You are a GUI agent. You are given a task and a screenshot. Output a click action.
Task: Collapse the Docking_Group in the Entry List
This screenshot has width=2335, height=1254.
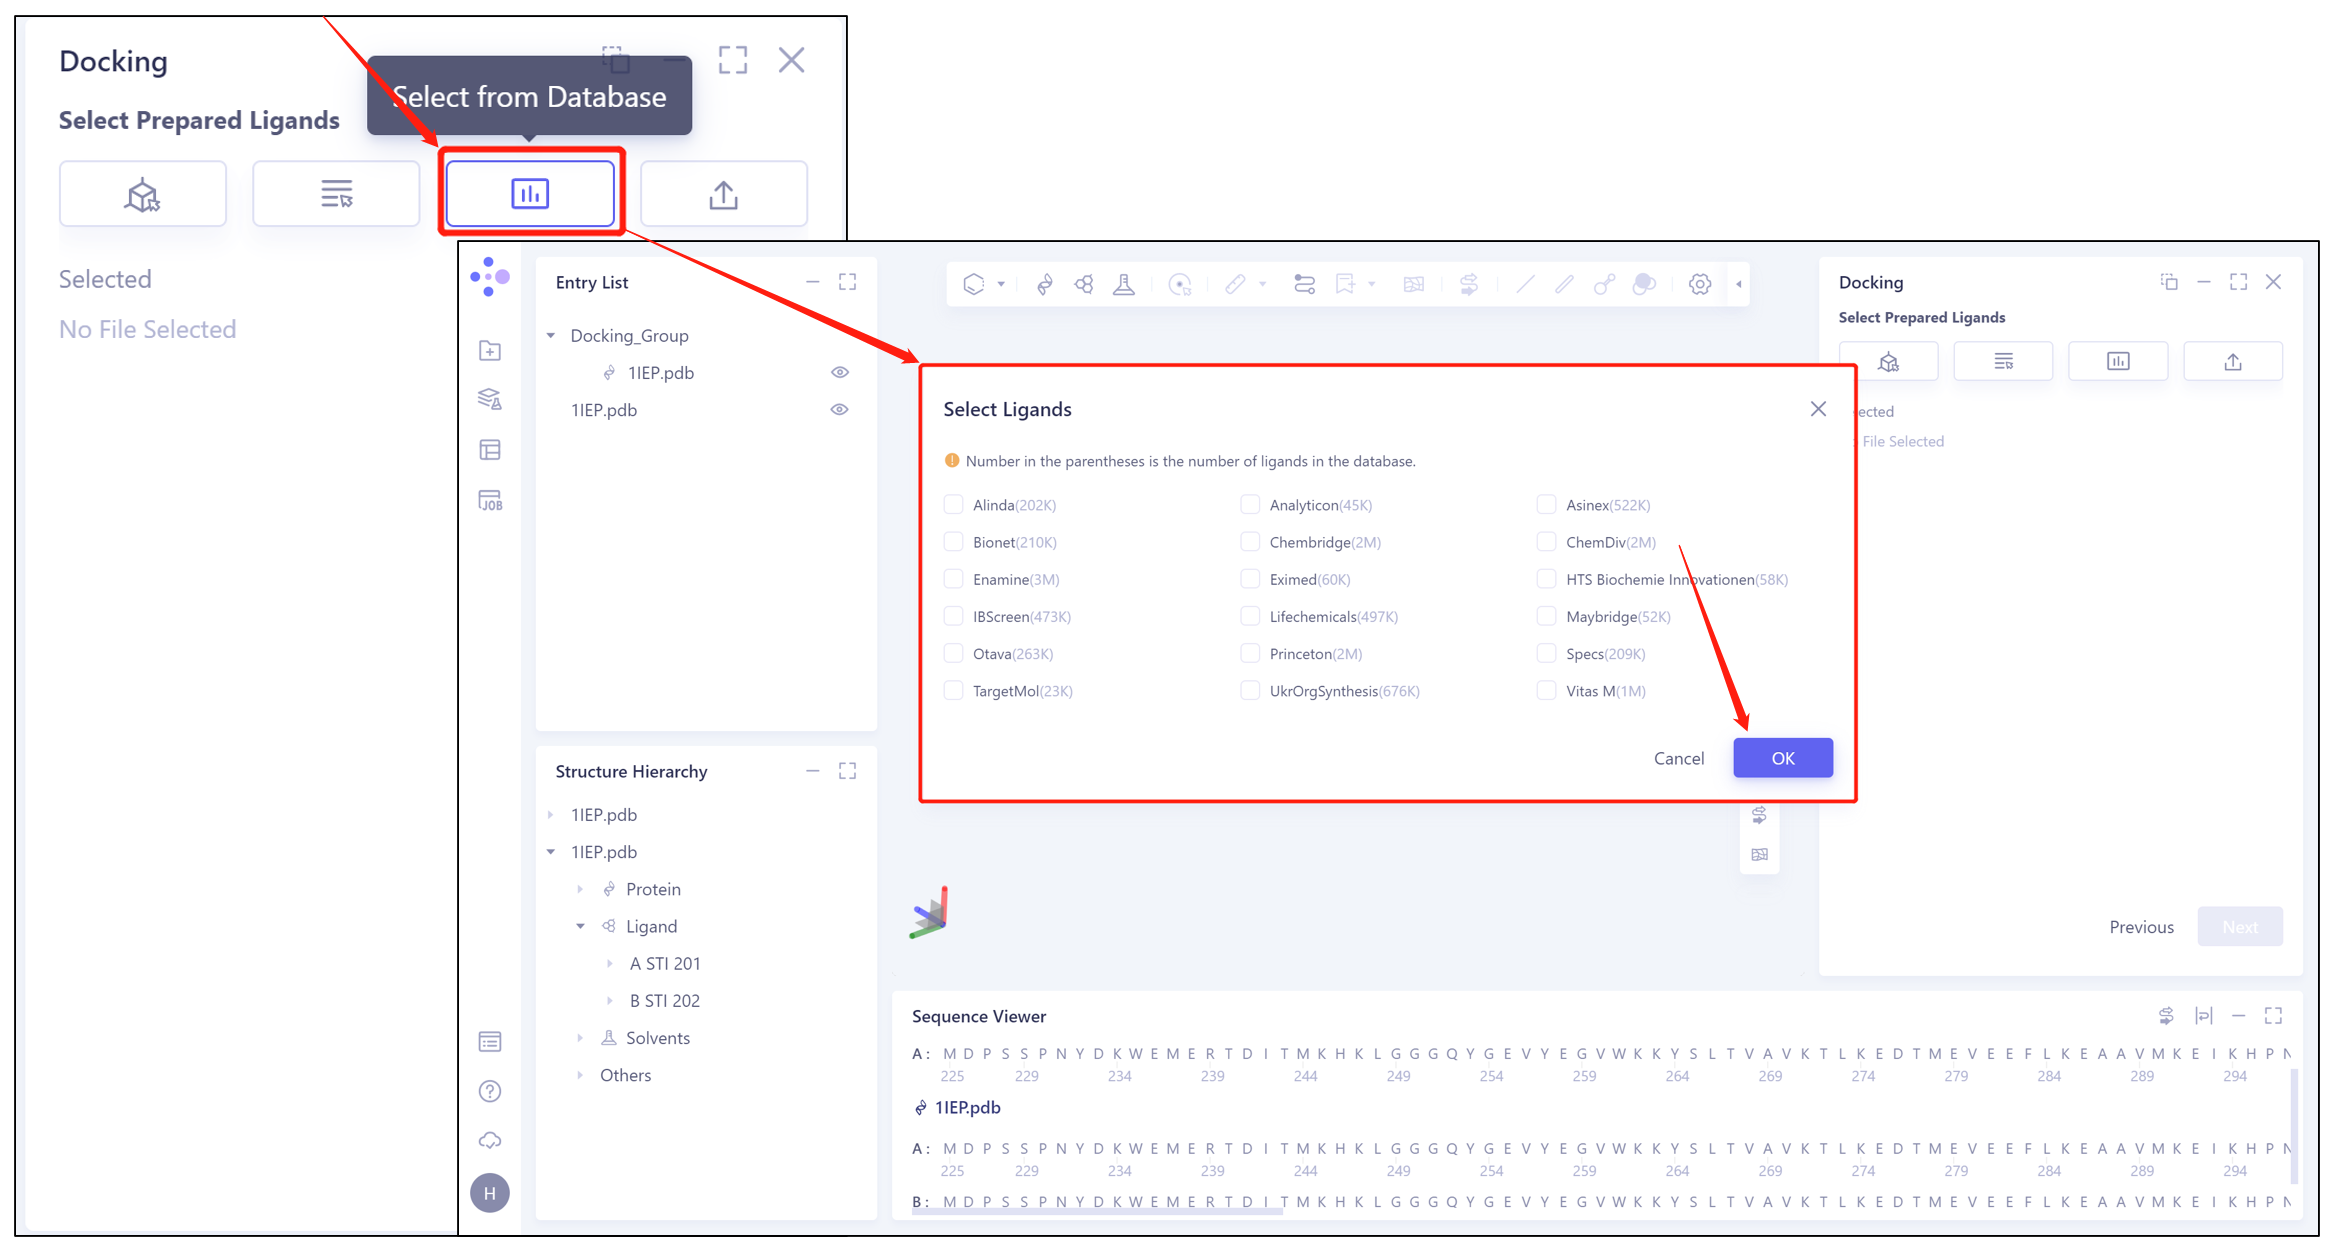551,335
